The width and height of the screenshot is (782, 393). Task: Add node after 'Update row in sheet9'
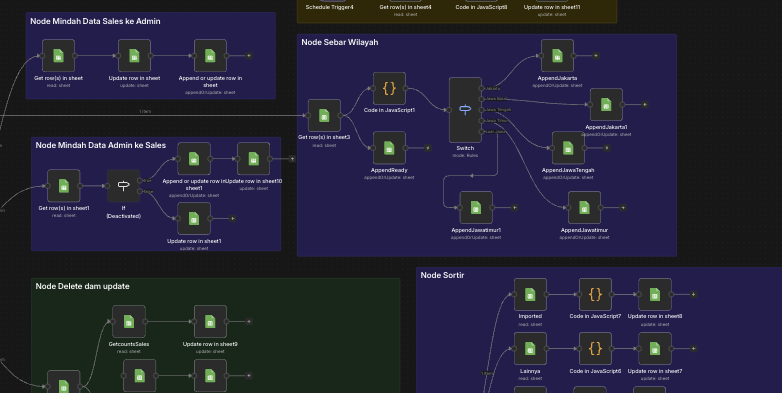tap(249, 322)
